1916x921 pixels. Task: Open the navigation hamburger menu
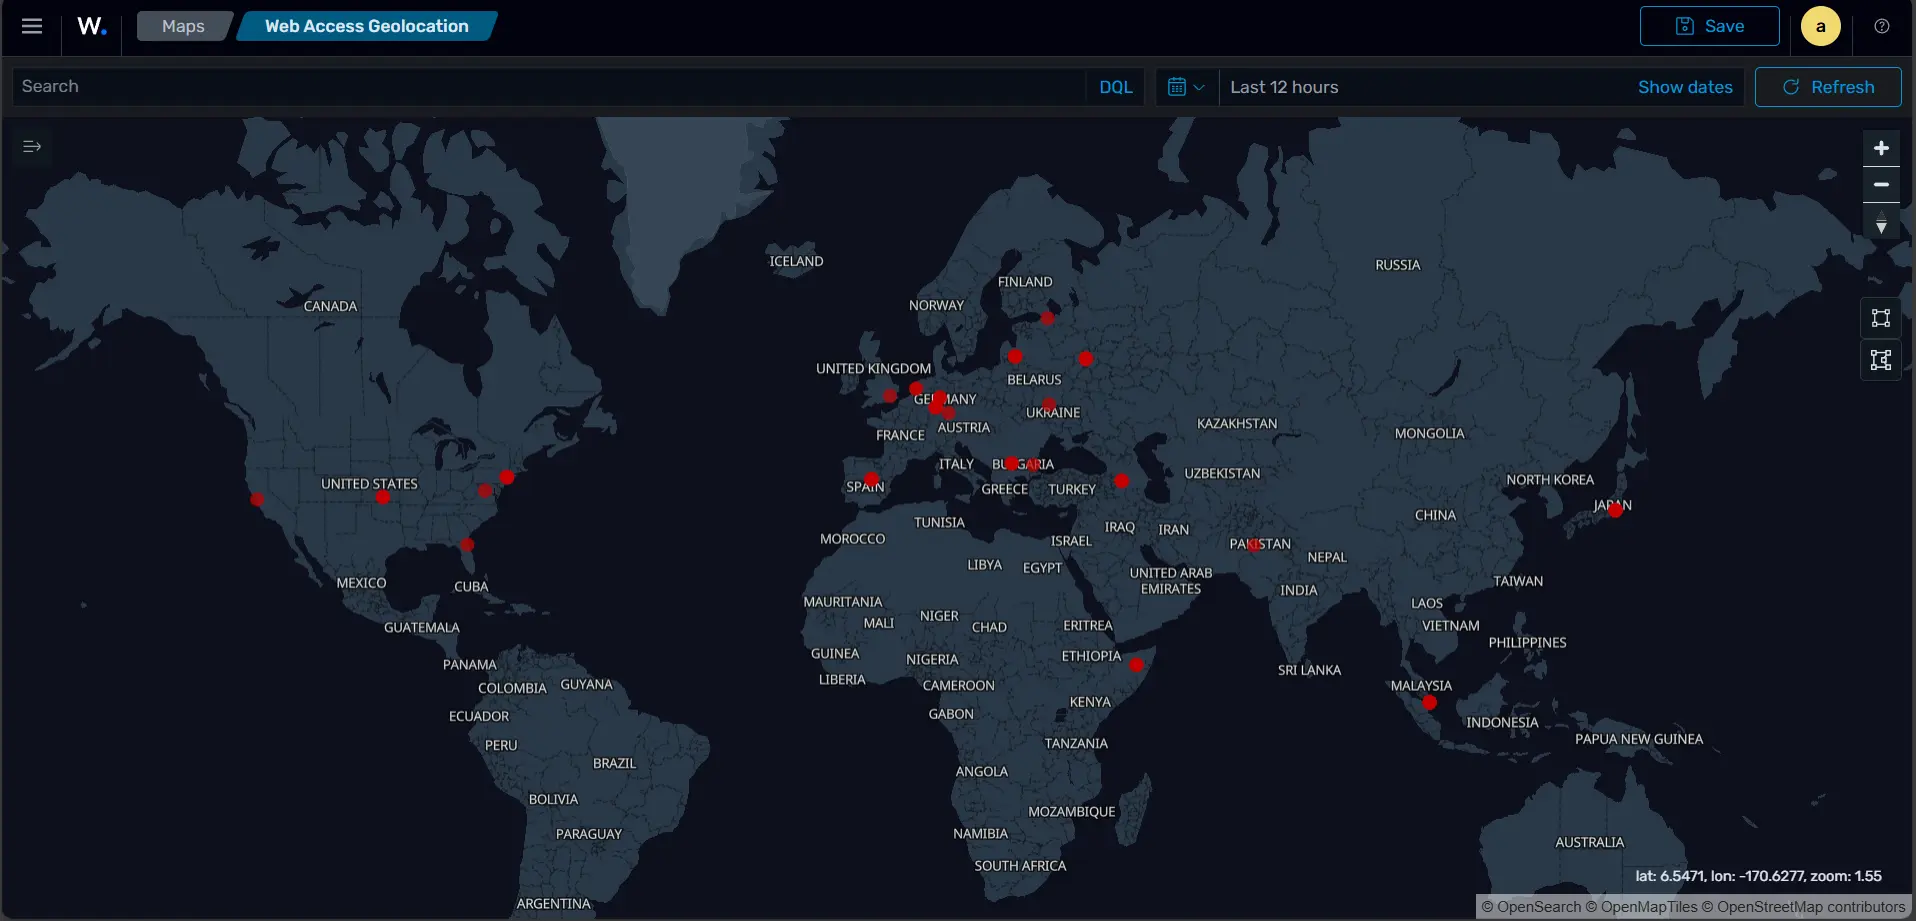pyautogui.click(x=31, y=25)
